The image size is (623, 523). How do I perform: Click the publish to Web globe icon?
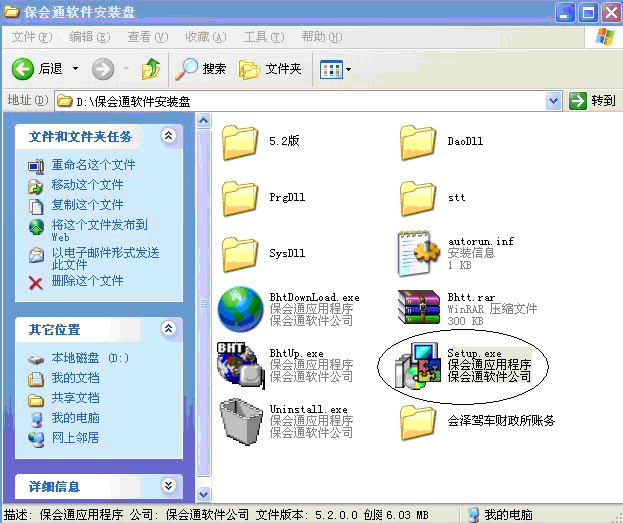coord(36,227)
